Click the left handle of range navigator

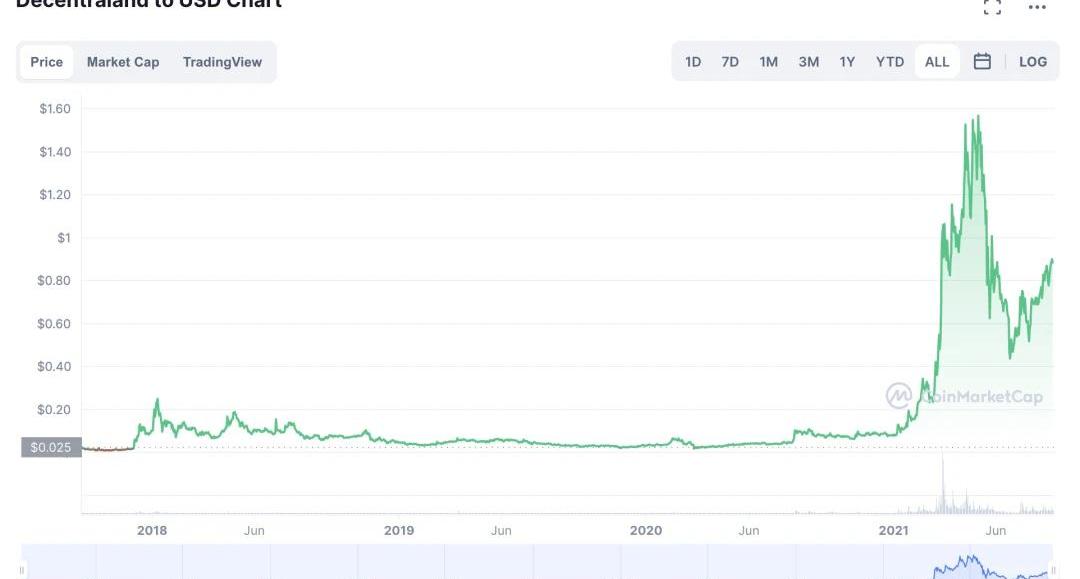tap(22, 571)
